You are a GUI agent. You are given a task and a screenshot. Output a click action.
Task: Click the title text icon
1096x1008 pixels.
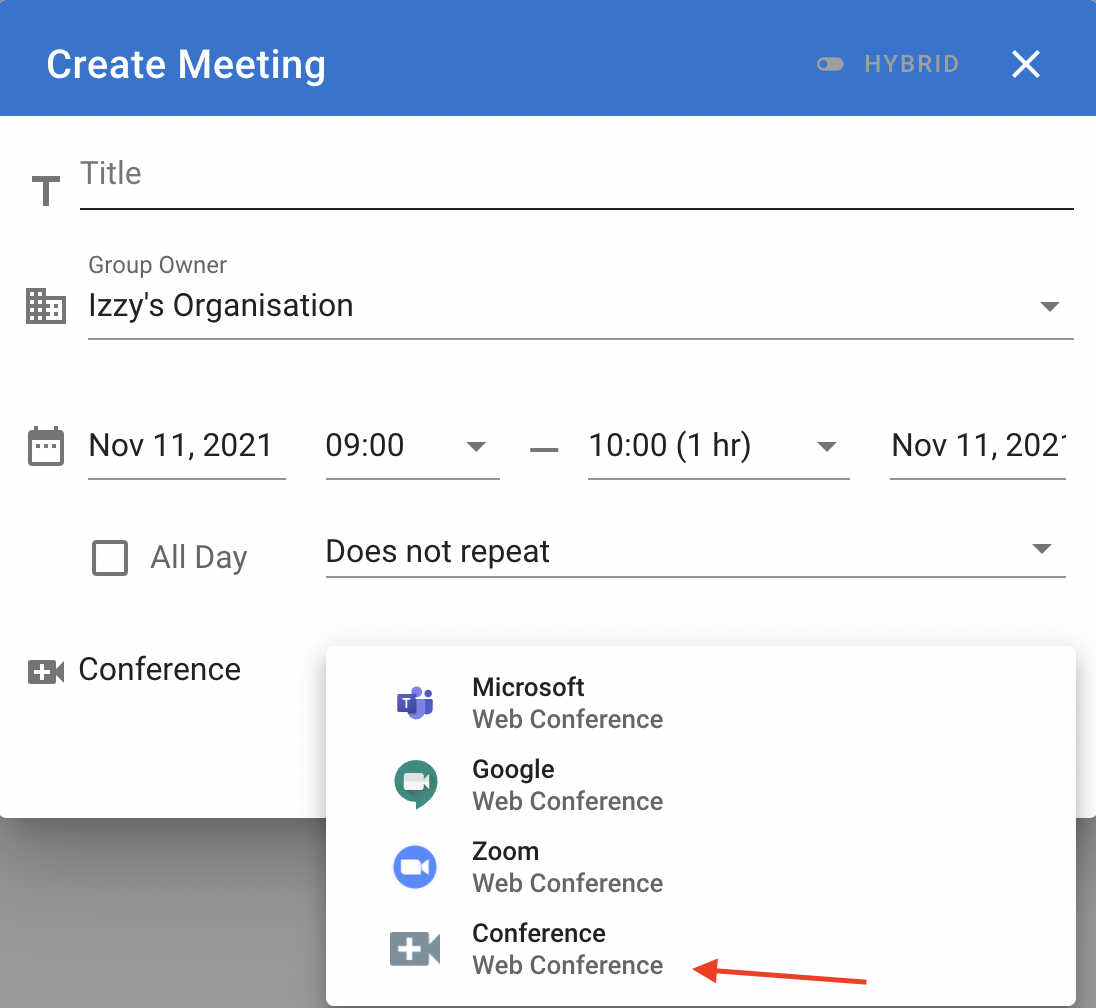pyautogui.click(x=46, y=191)
